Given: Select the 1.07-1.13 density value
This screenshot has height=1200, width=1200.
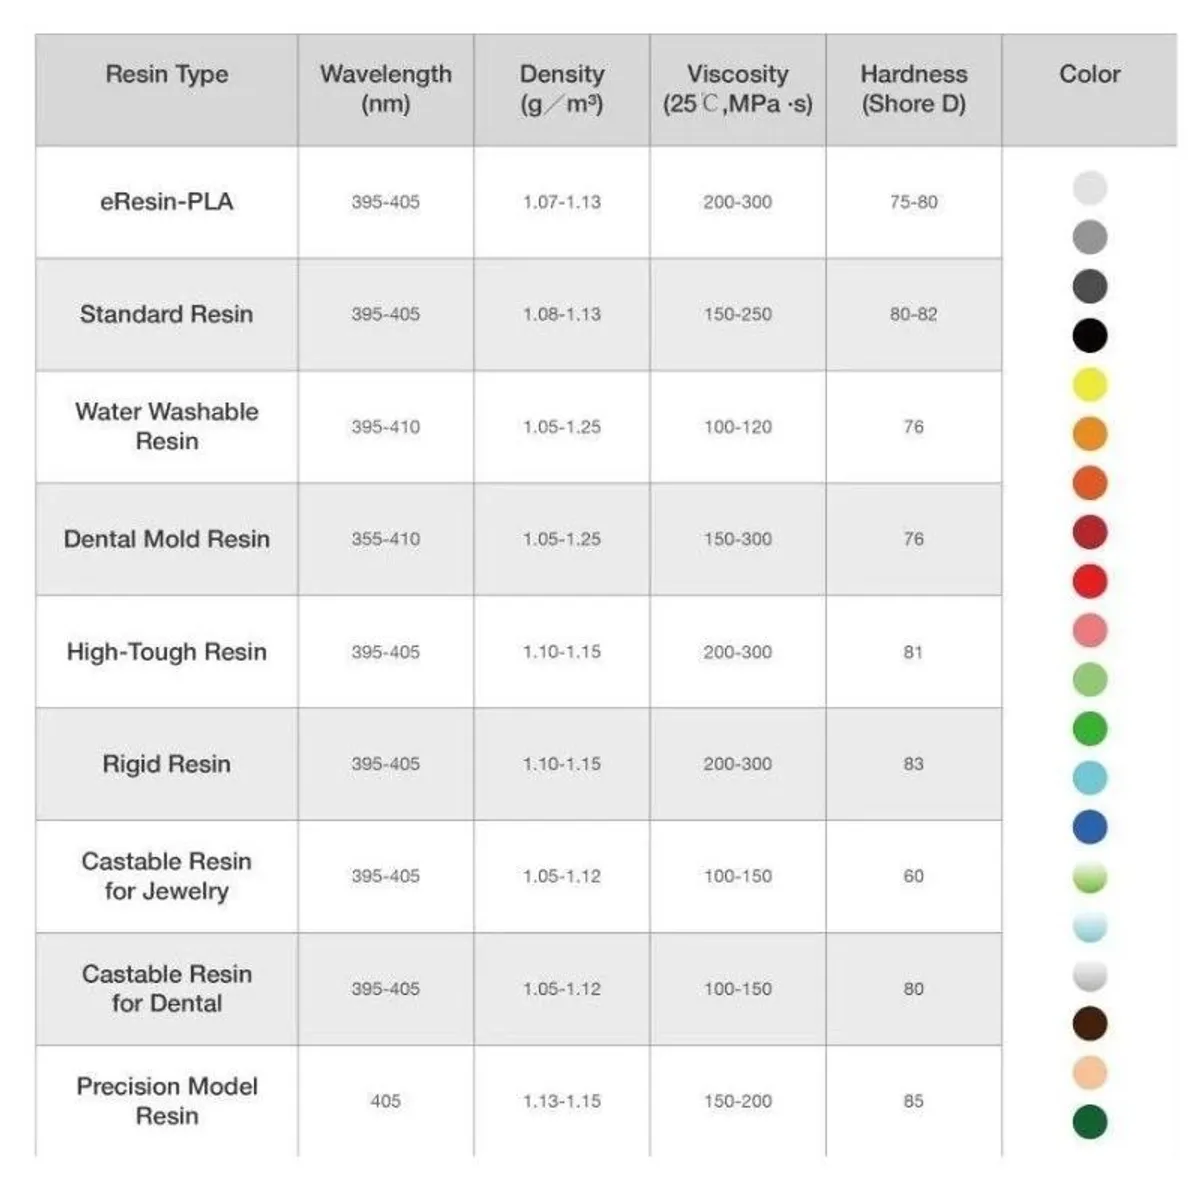Looking at the screenshot, I should [562, 202].
